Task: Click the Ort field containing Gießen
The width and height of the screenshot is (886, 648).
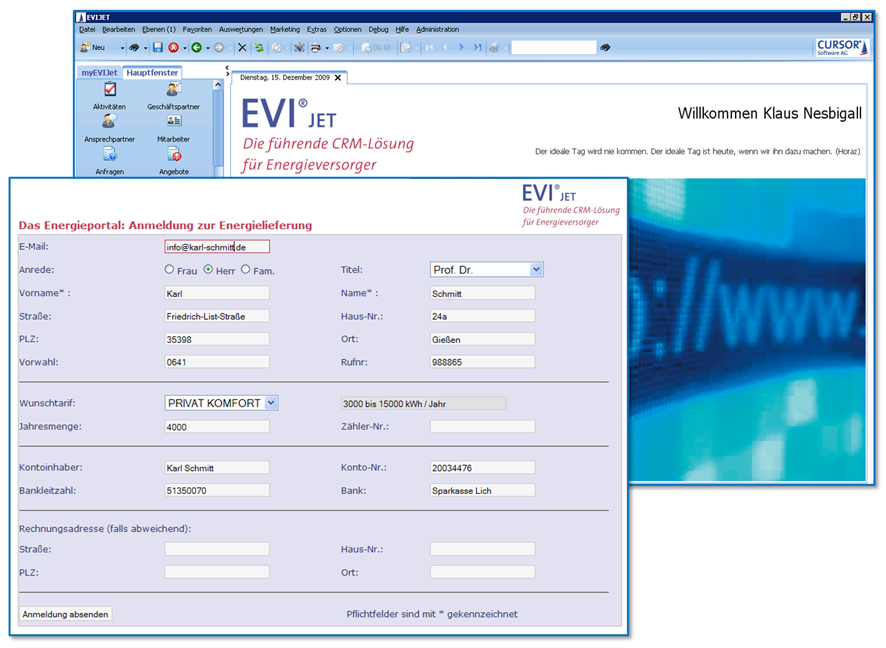Action: [x=483, y=339]
